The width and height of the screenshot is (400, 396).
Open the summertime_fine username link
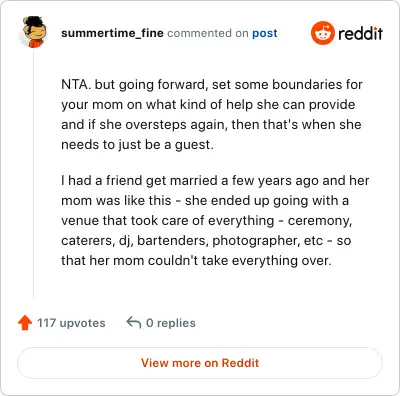(112, 33)
